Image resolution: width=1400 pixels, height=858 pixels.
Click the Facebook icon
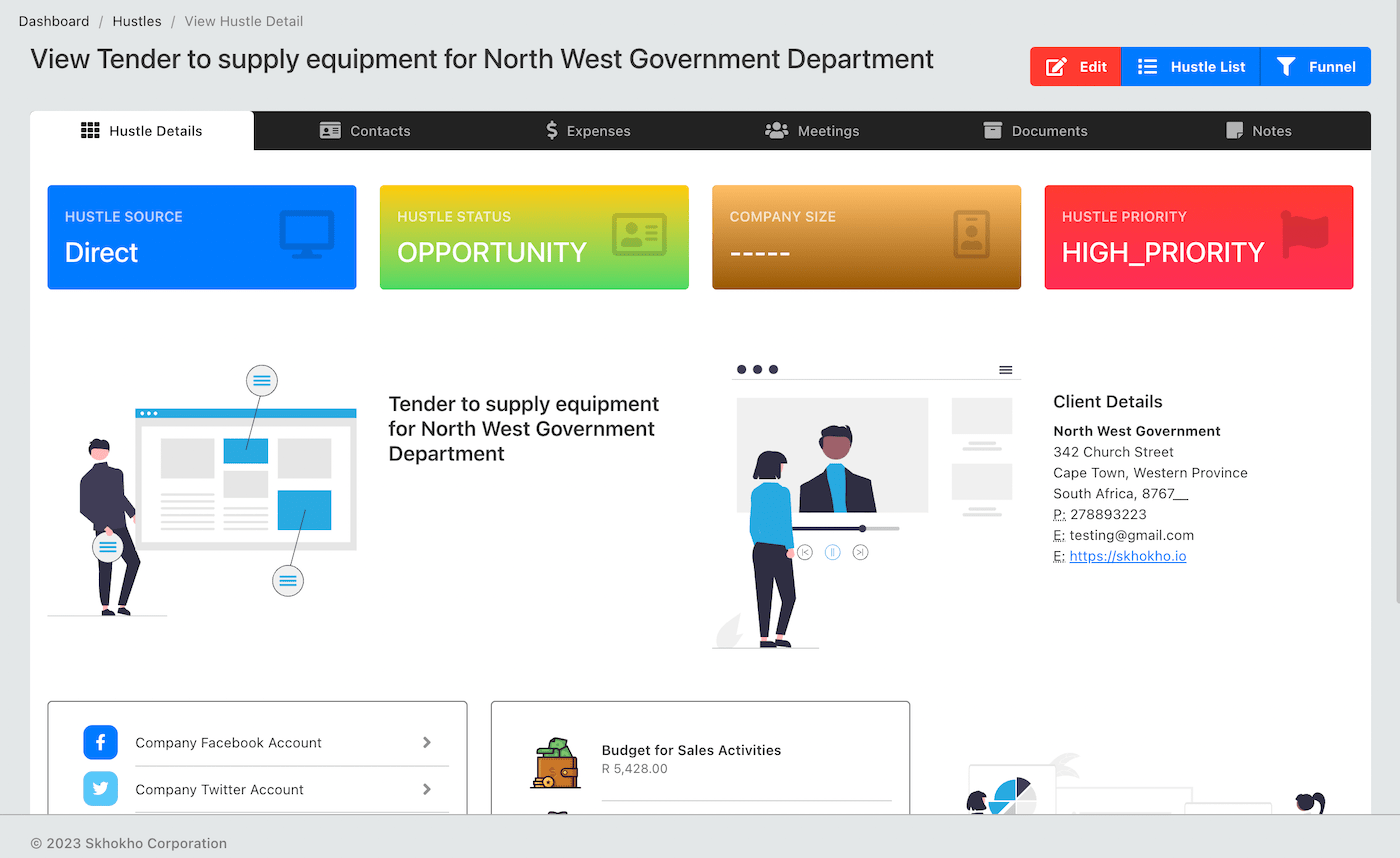tap(100, 743)
